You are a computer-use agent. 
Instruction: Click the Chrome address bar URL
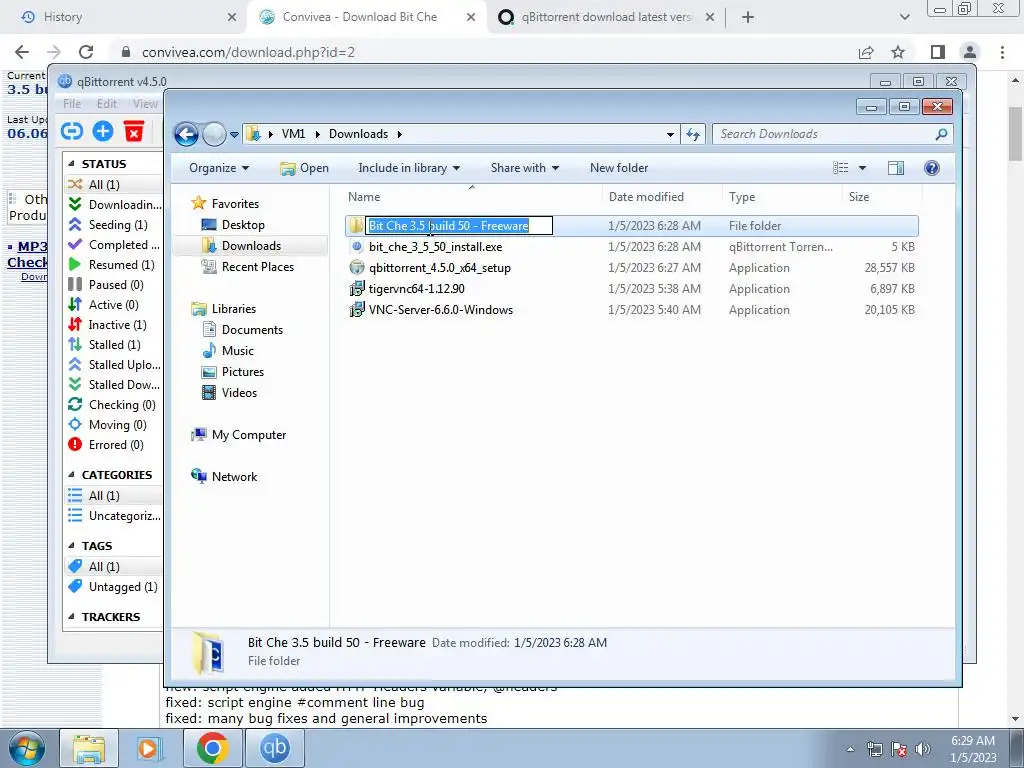(248, 52)
